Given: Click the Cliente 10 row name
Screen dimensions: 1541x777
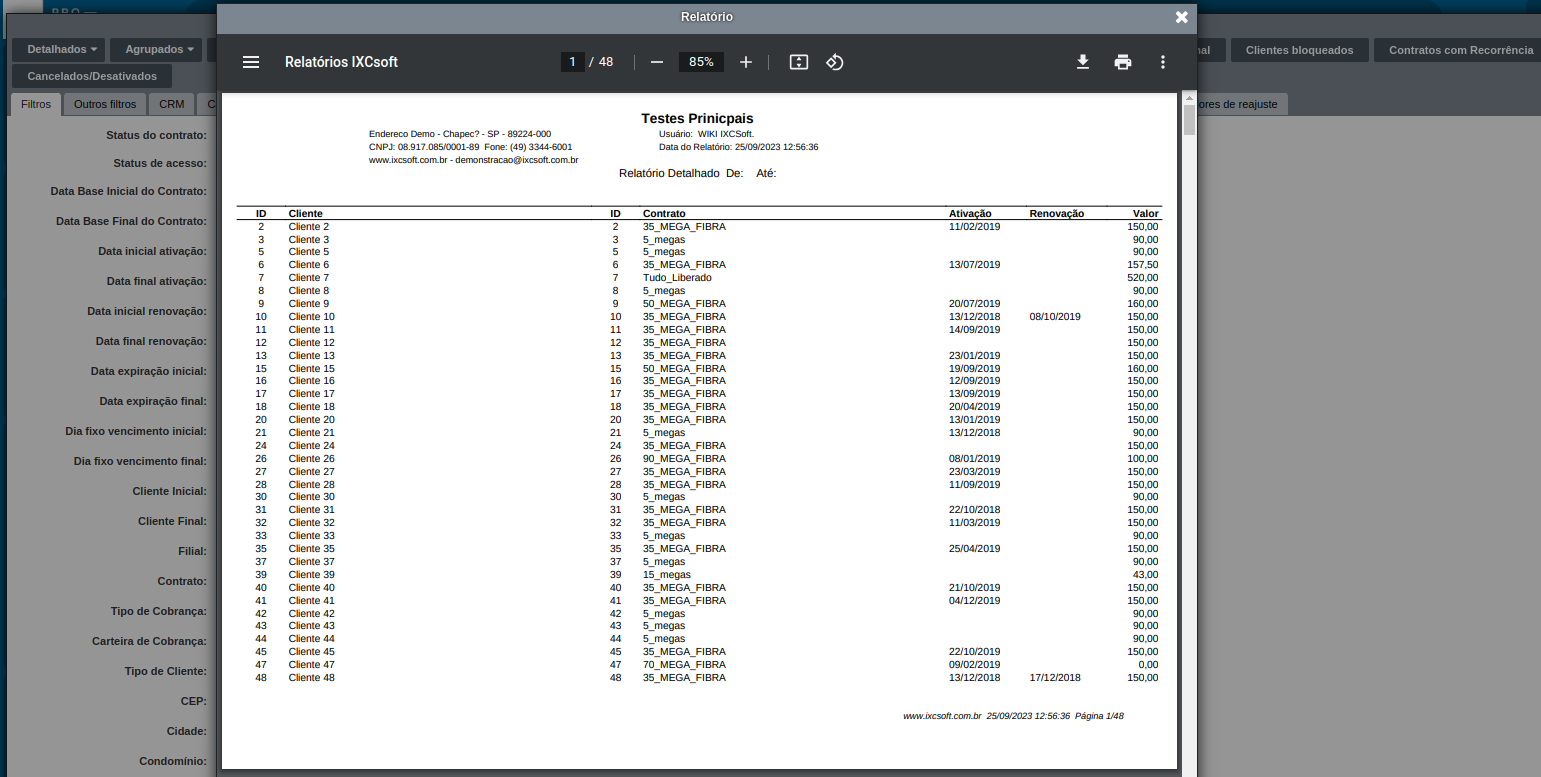Looking at the screenshot, I should point(312,317).
